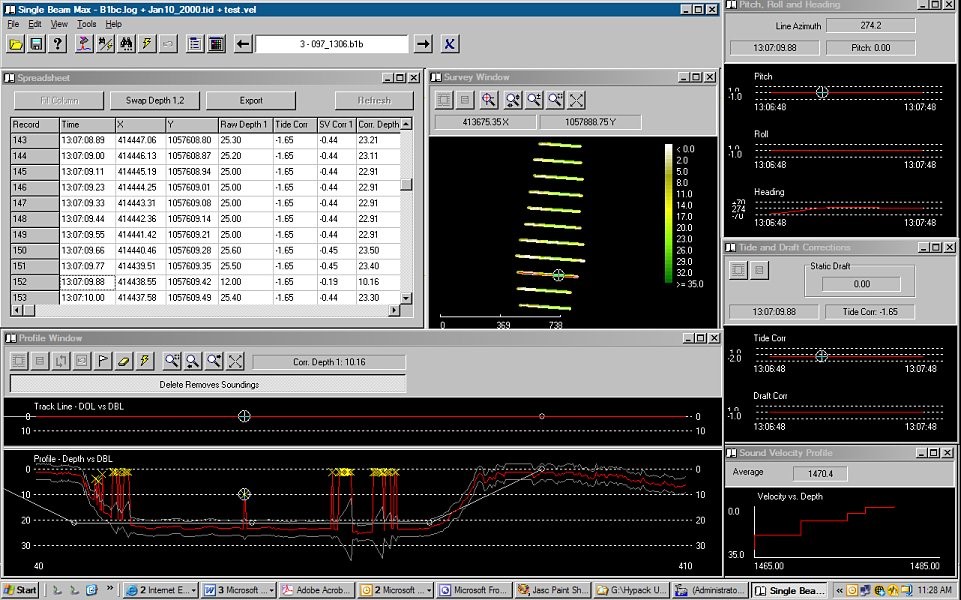Click the spreadsheet vertical scrollbar thumb
Screen dimensions: 961x600
pos(406,184)
